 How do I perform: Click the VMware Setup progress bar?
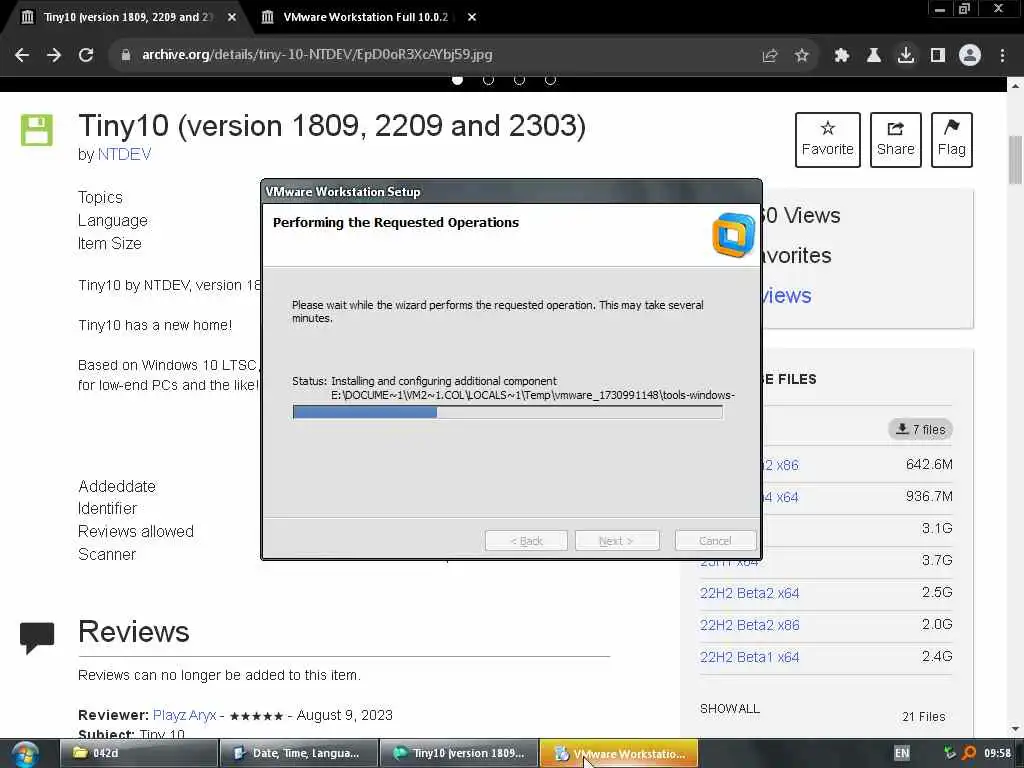pyautogui.click(x=507, y=412)
